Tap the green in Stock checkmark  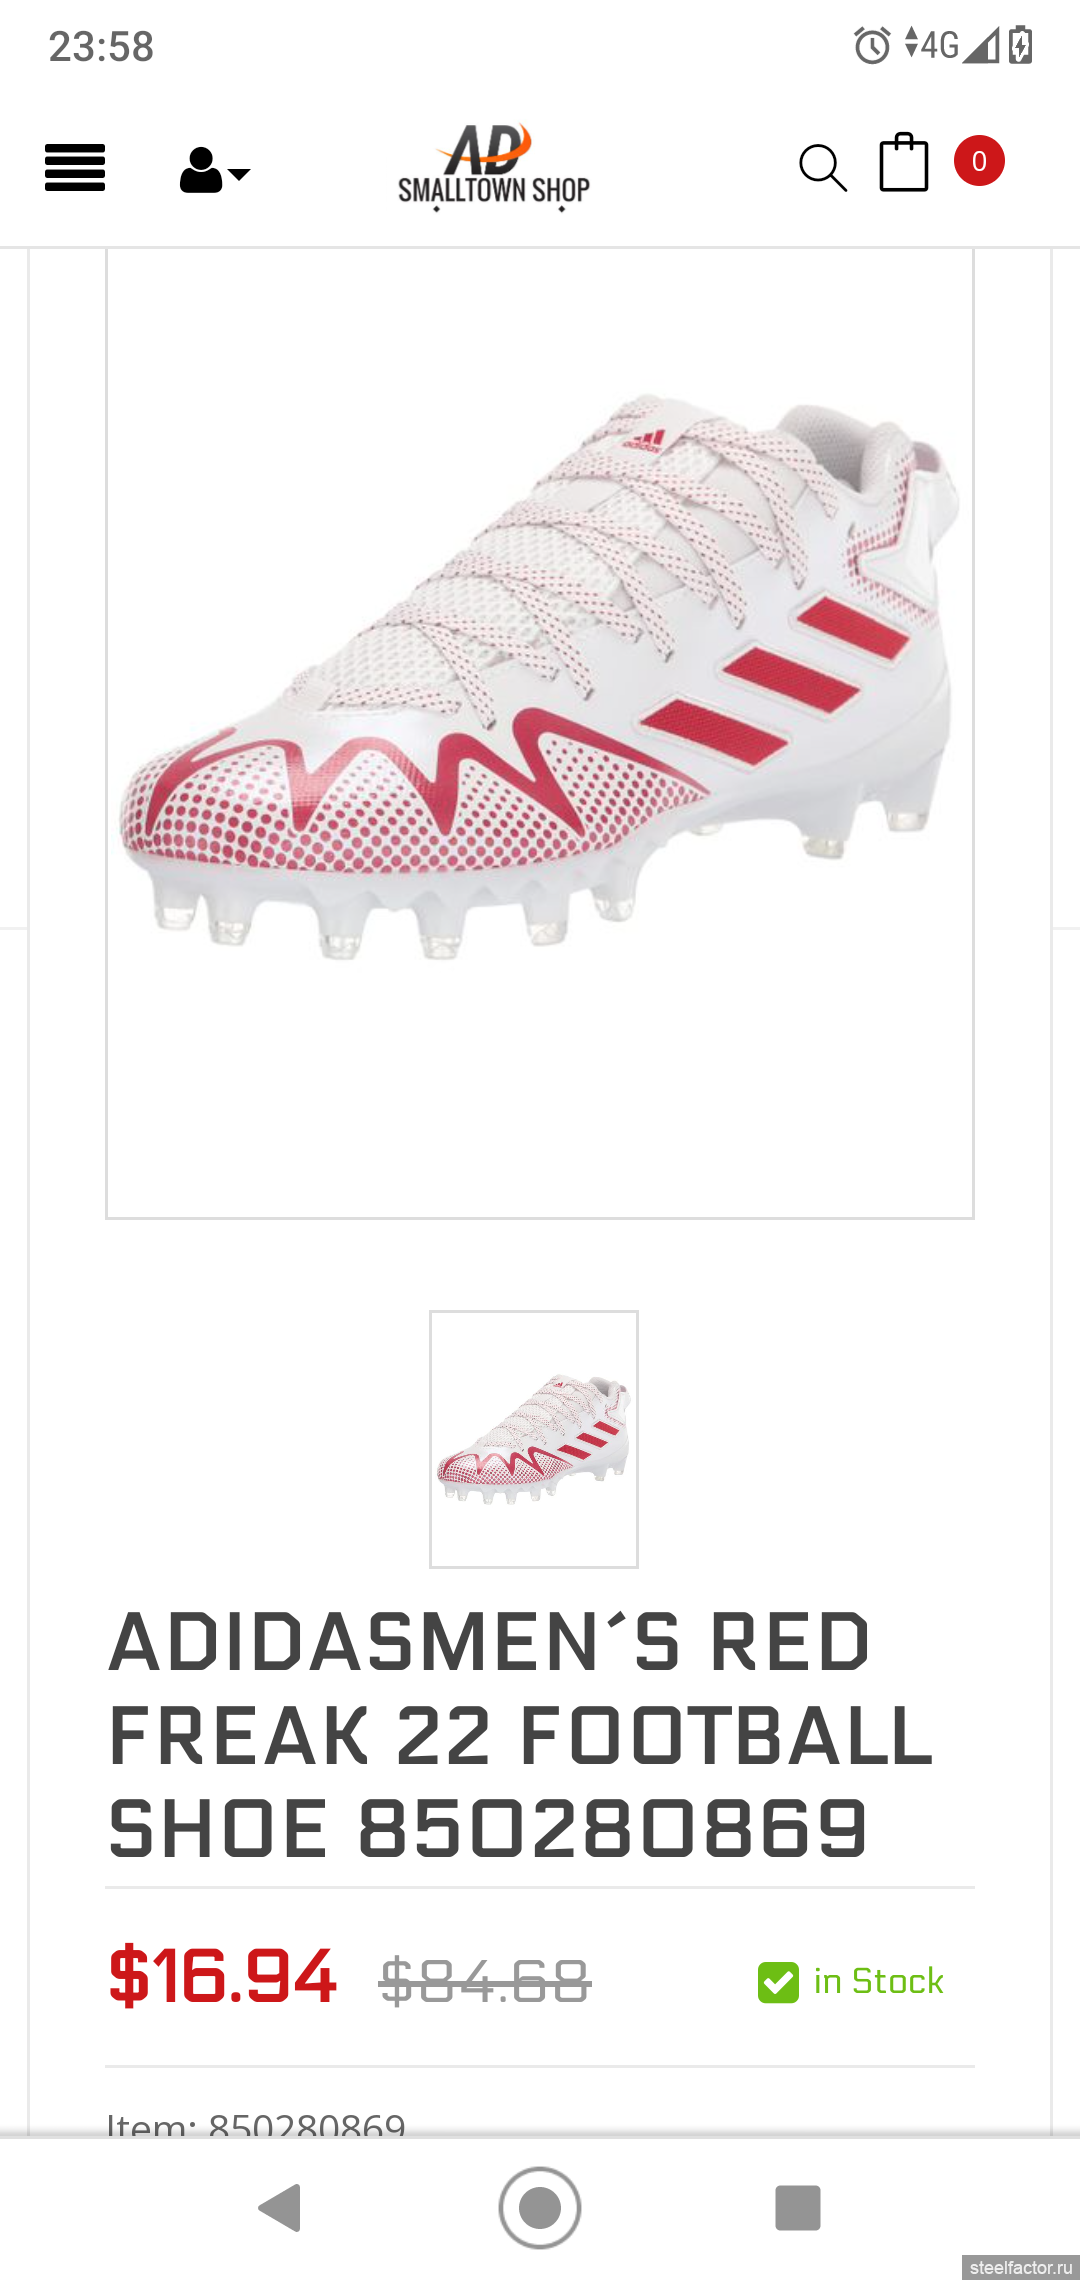click(778, 1982)
